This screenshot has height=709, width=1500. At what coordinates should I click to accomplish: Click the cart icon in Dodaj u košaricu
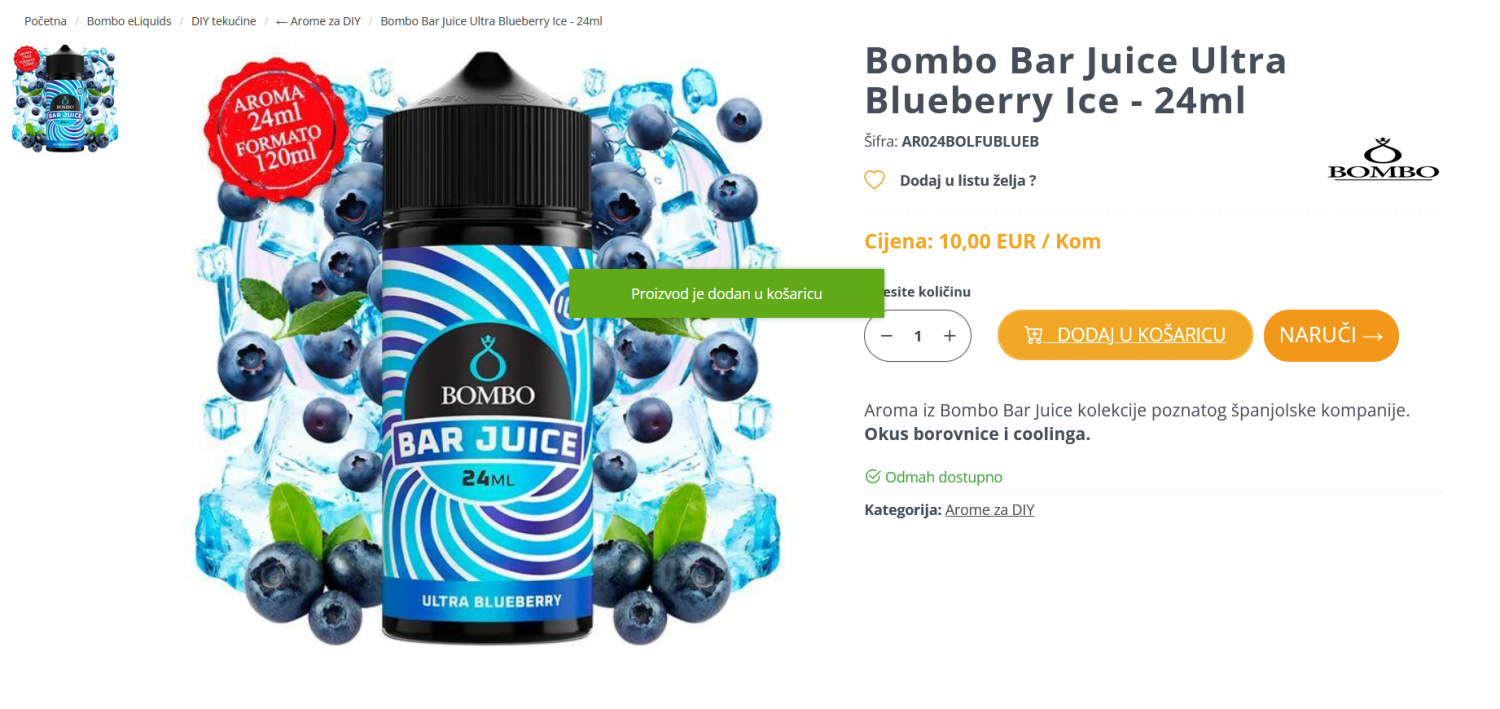coord(1034,335)
